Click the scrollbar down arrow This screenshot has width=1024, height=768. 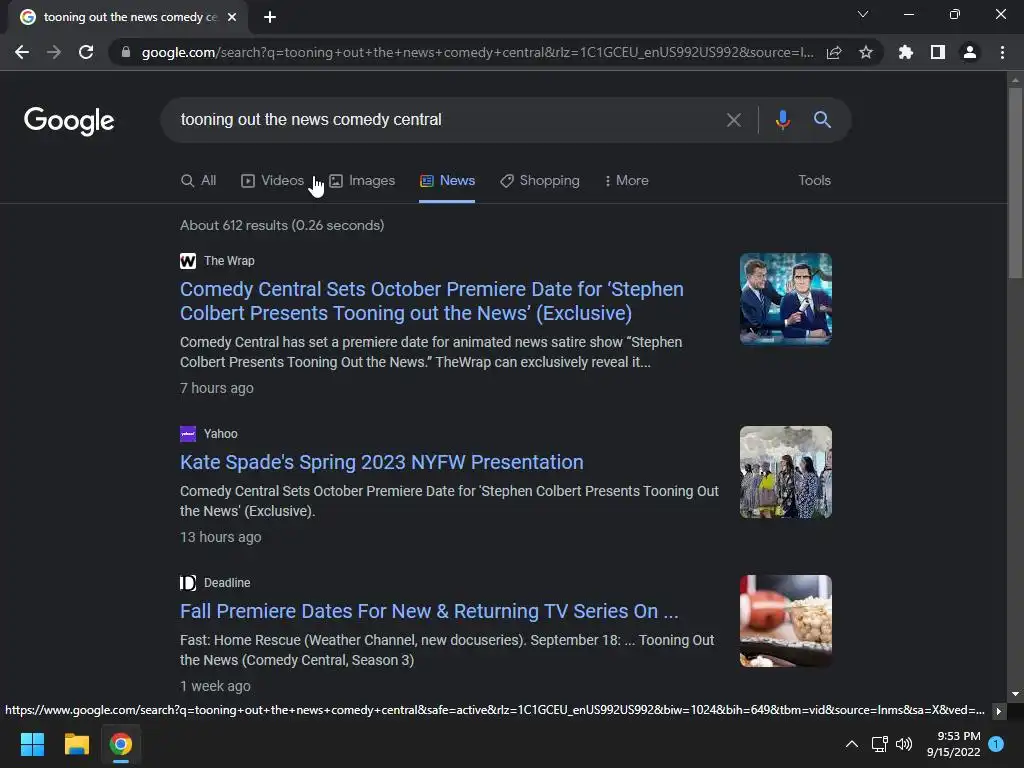(1015, 694)
